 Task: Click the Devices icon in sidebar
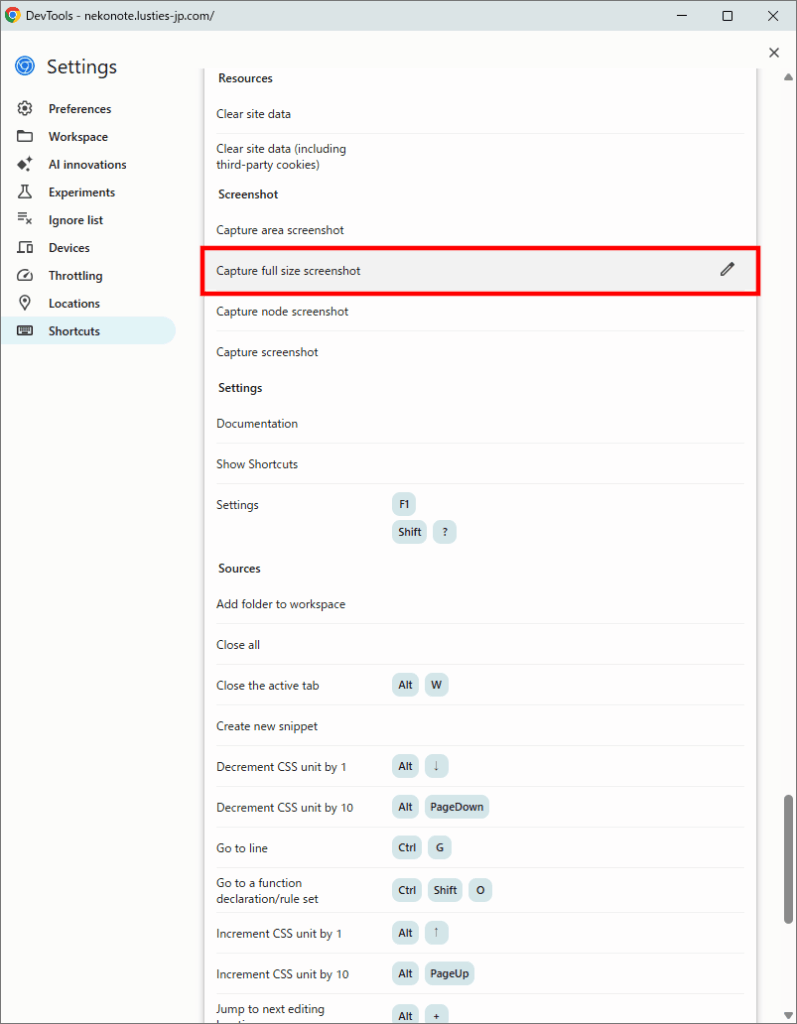(25, 248)
